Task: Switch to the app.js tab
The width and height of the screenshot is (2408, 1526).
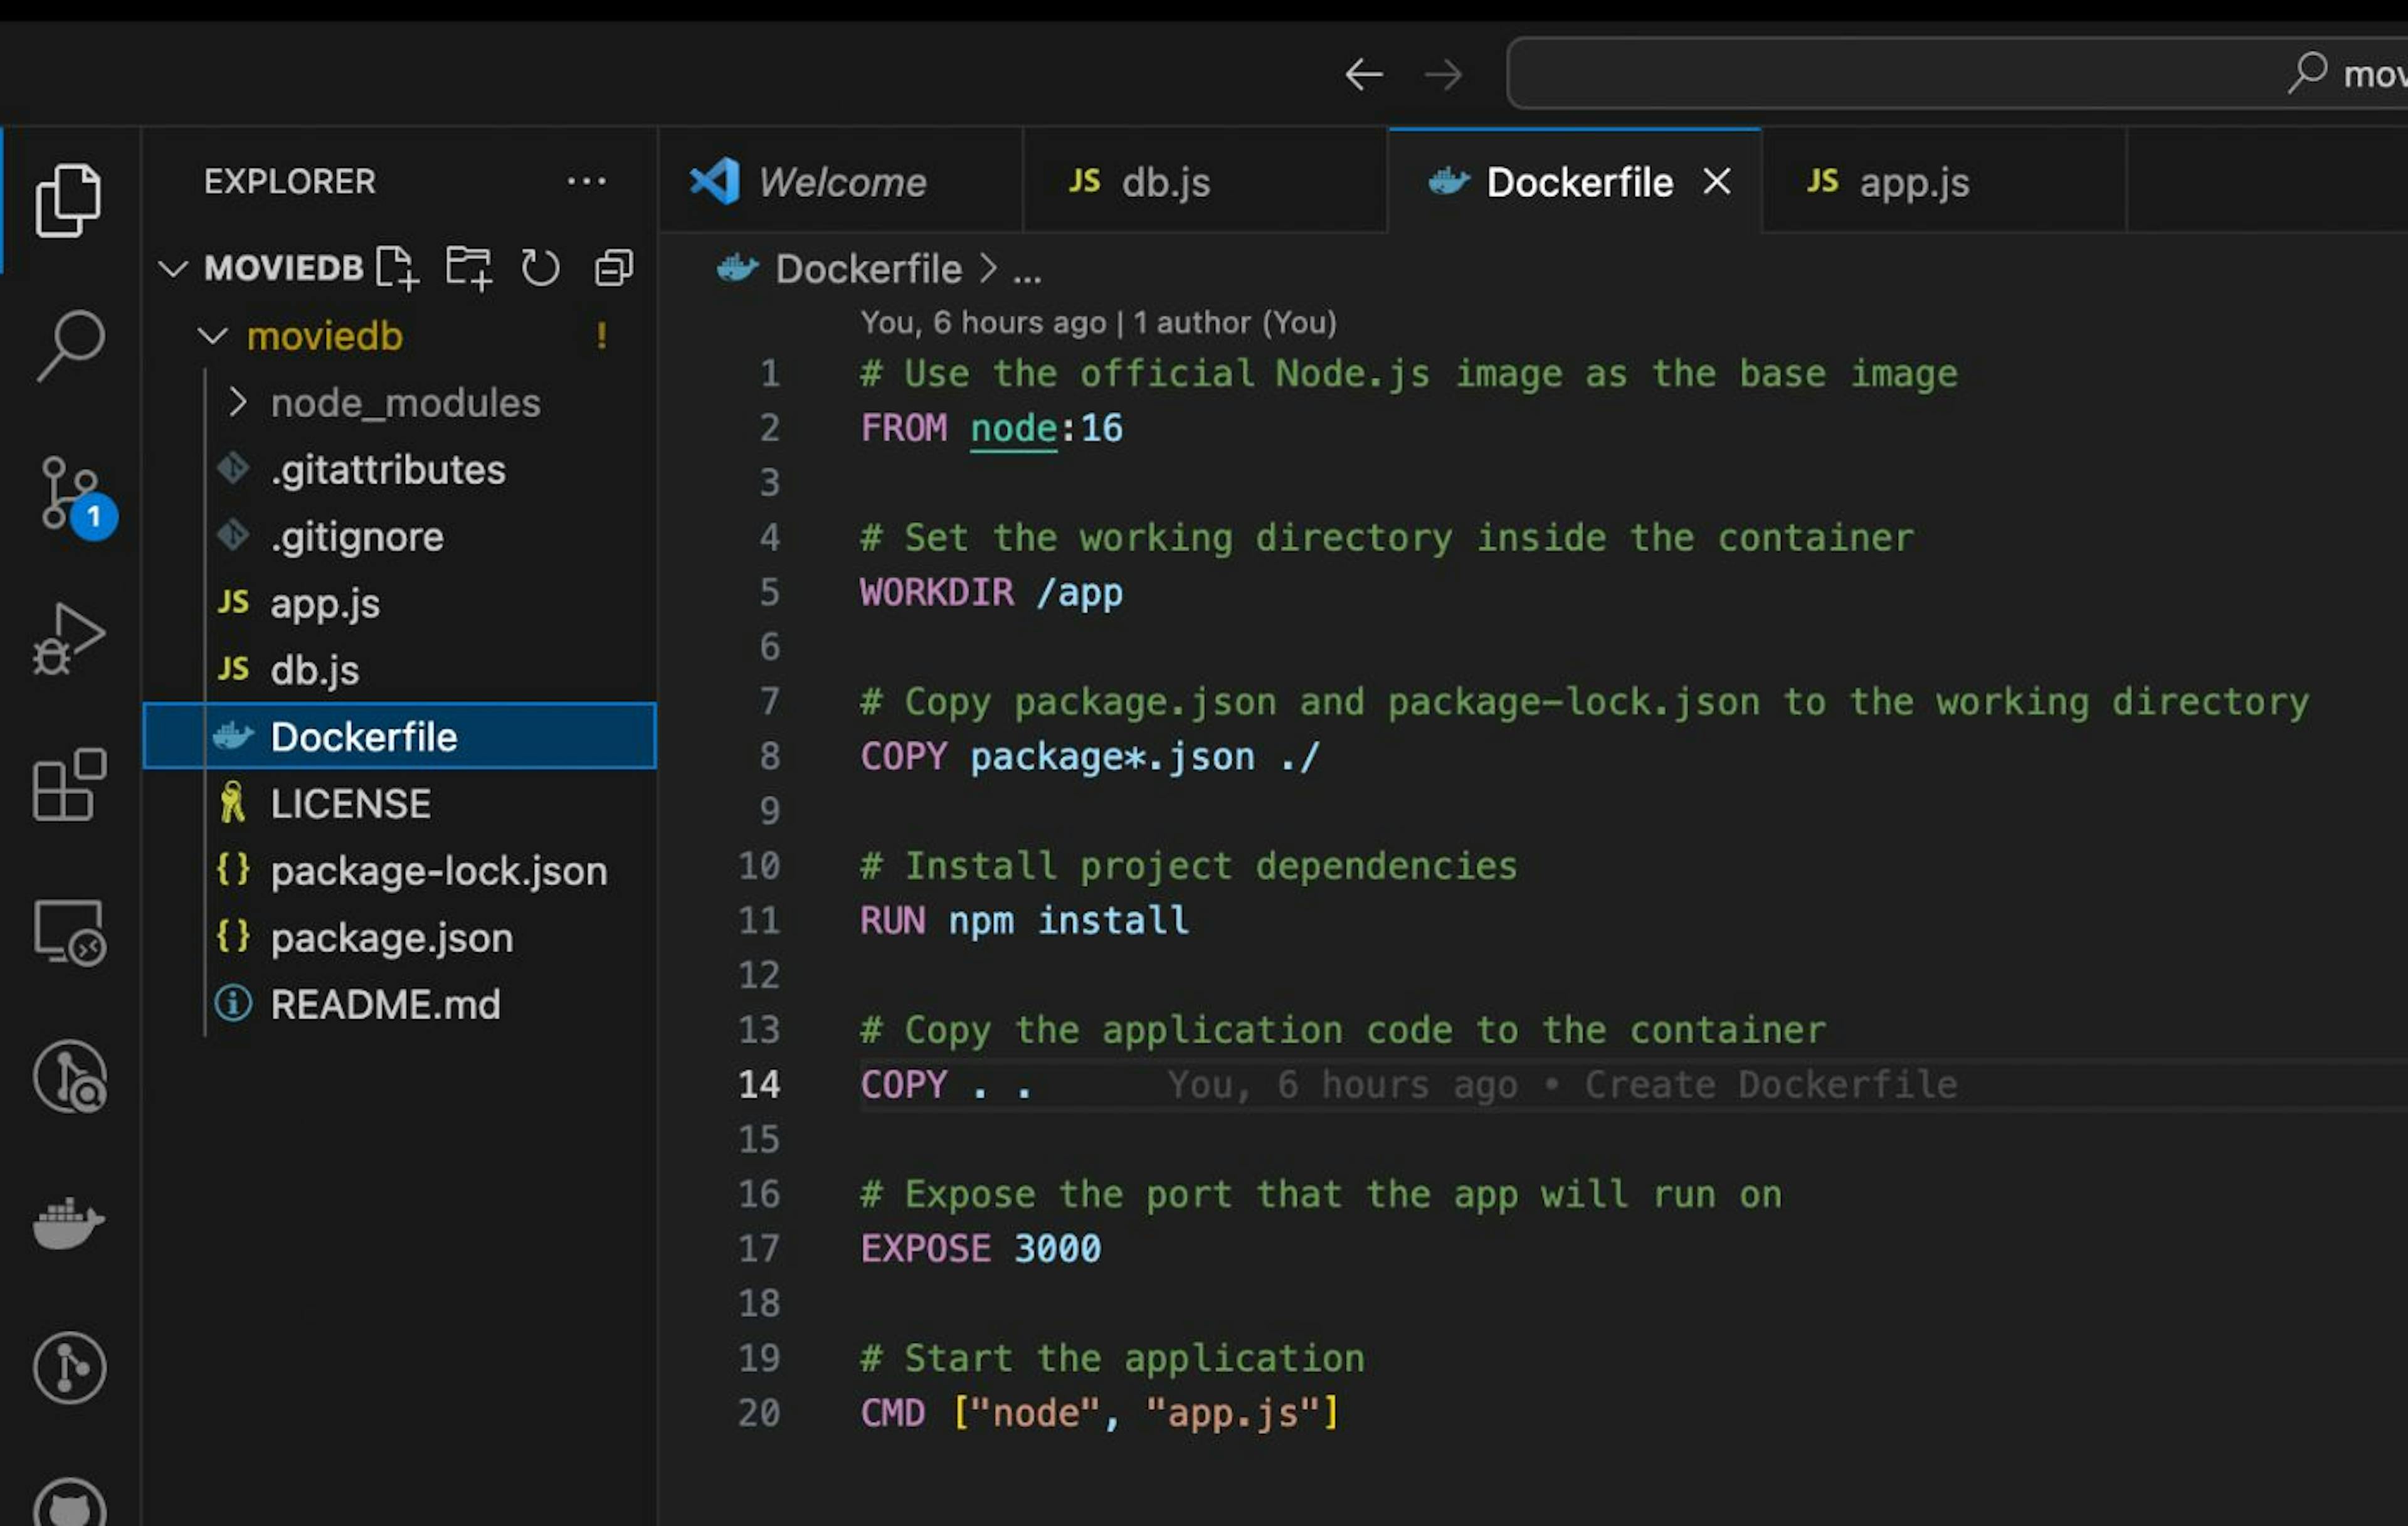Action: coord(1944,182)
